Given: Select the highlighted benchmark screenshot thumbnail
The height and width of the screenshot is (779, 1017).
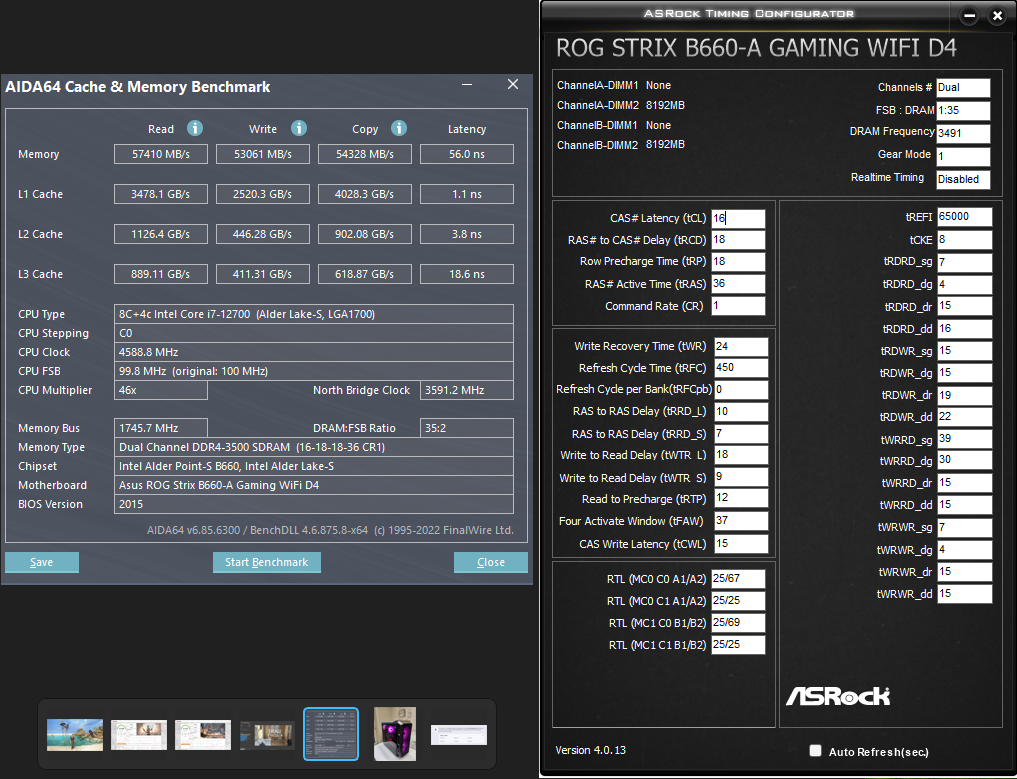Looking at the screenshot, I should (331, 734).
